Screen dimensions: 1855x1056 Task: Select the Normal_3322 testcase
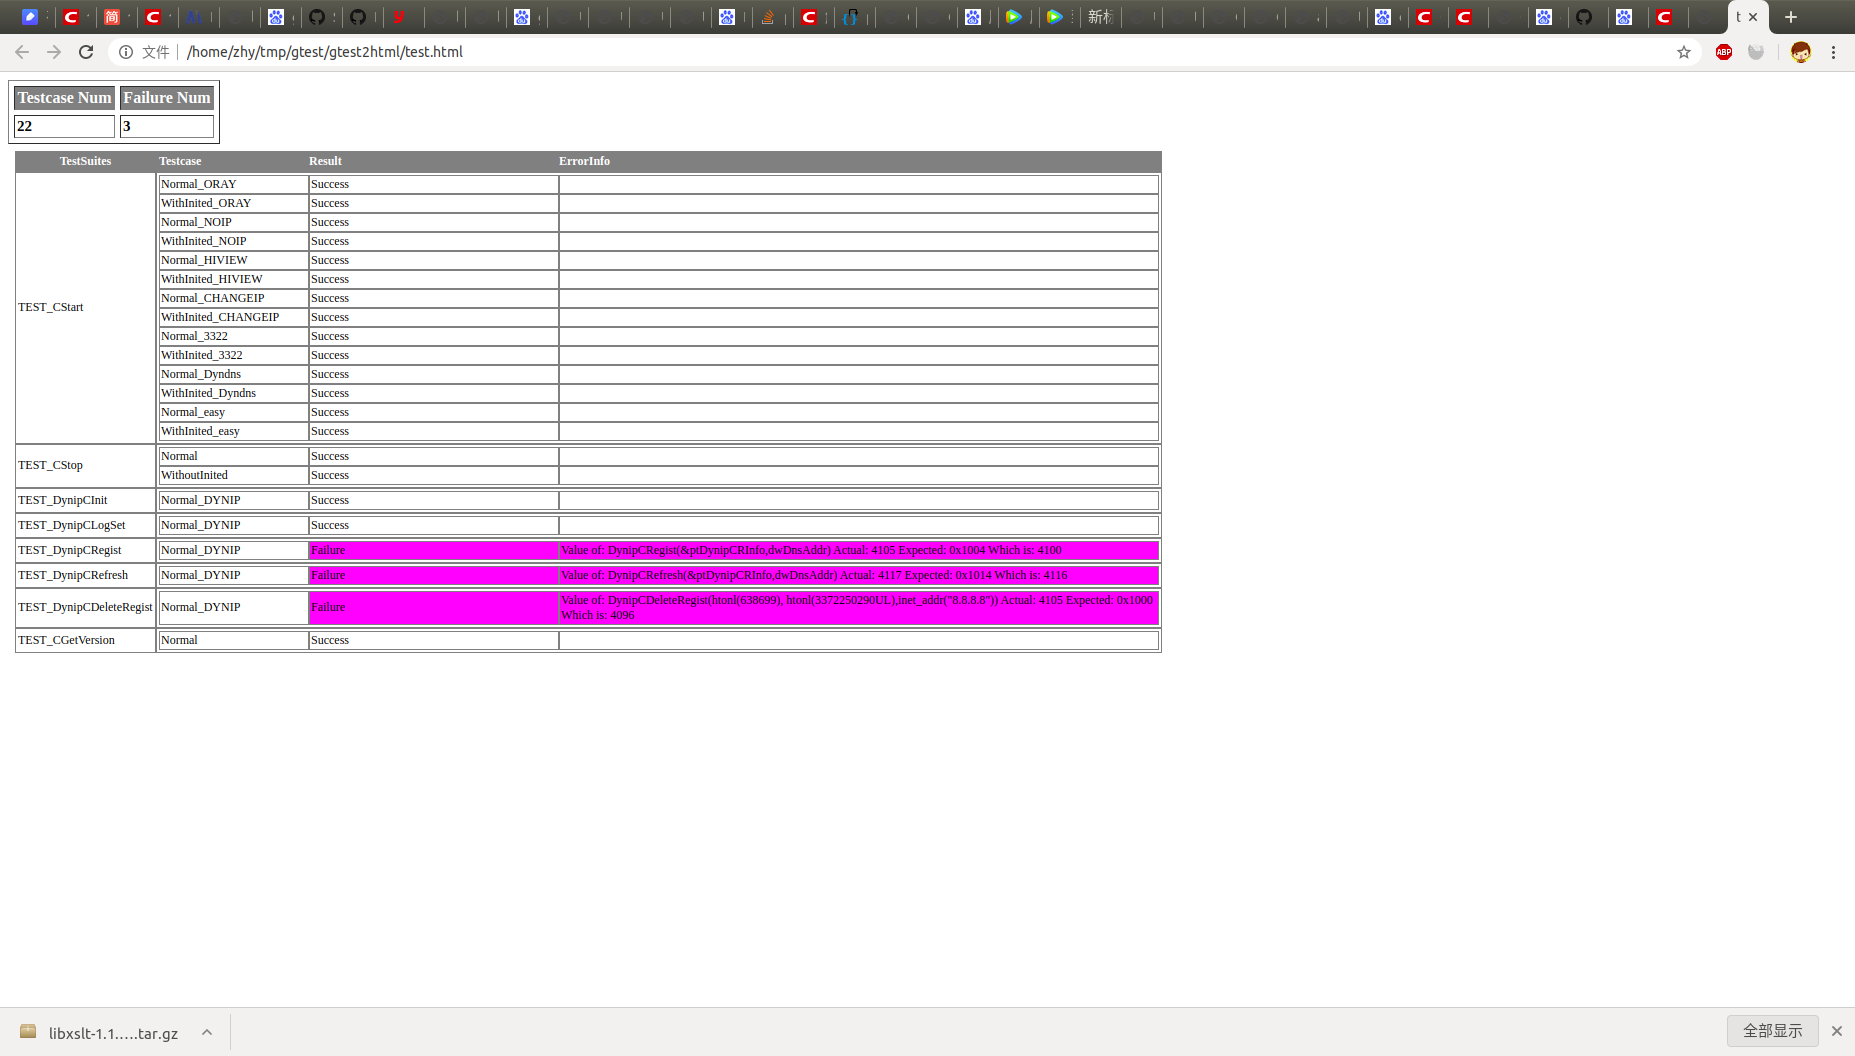click(x=233, y=336)
